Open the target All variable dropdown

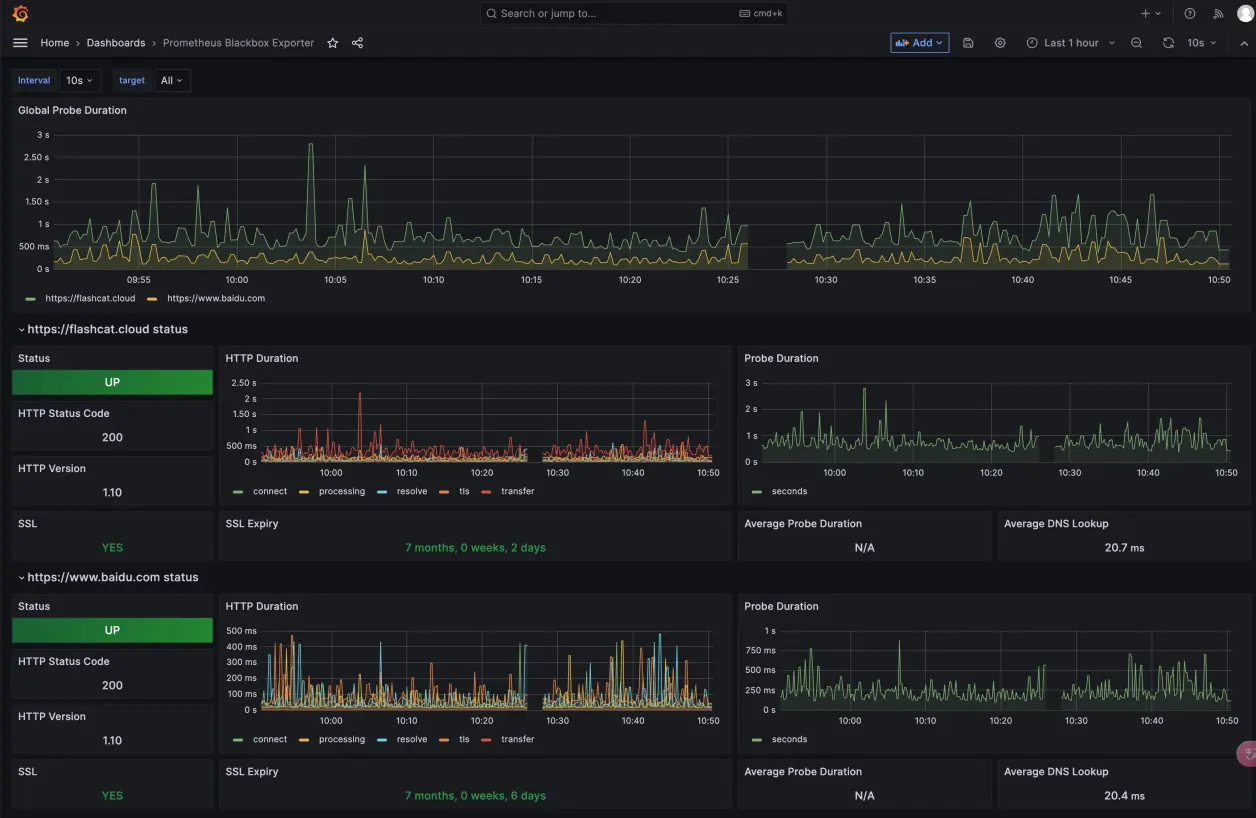173,80
